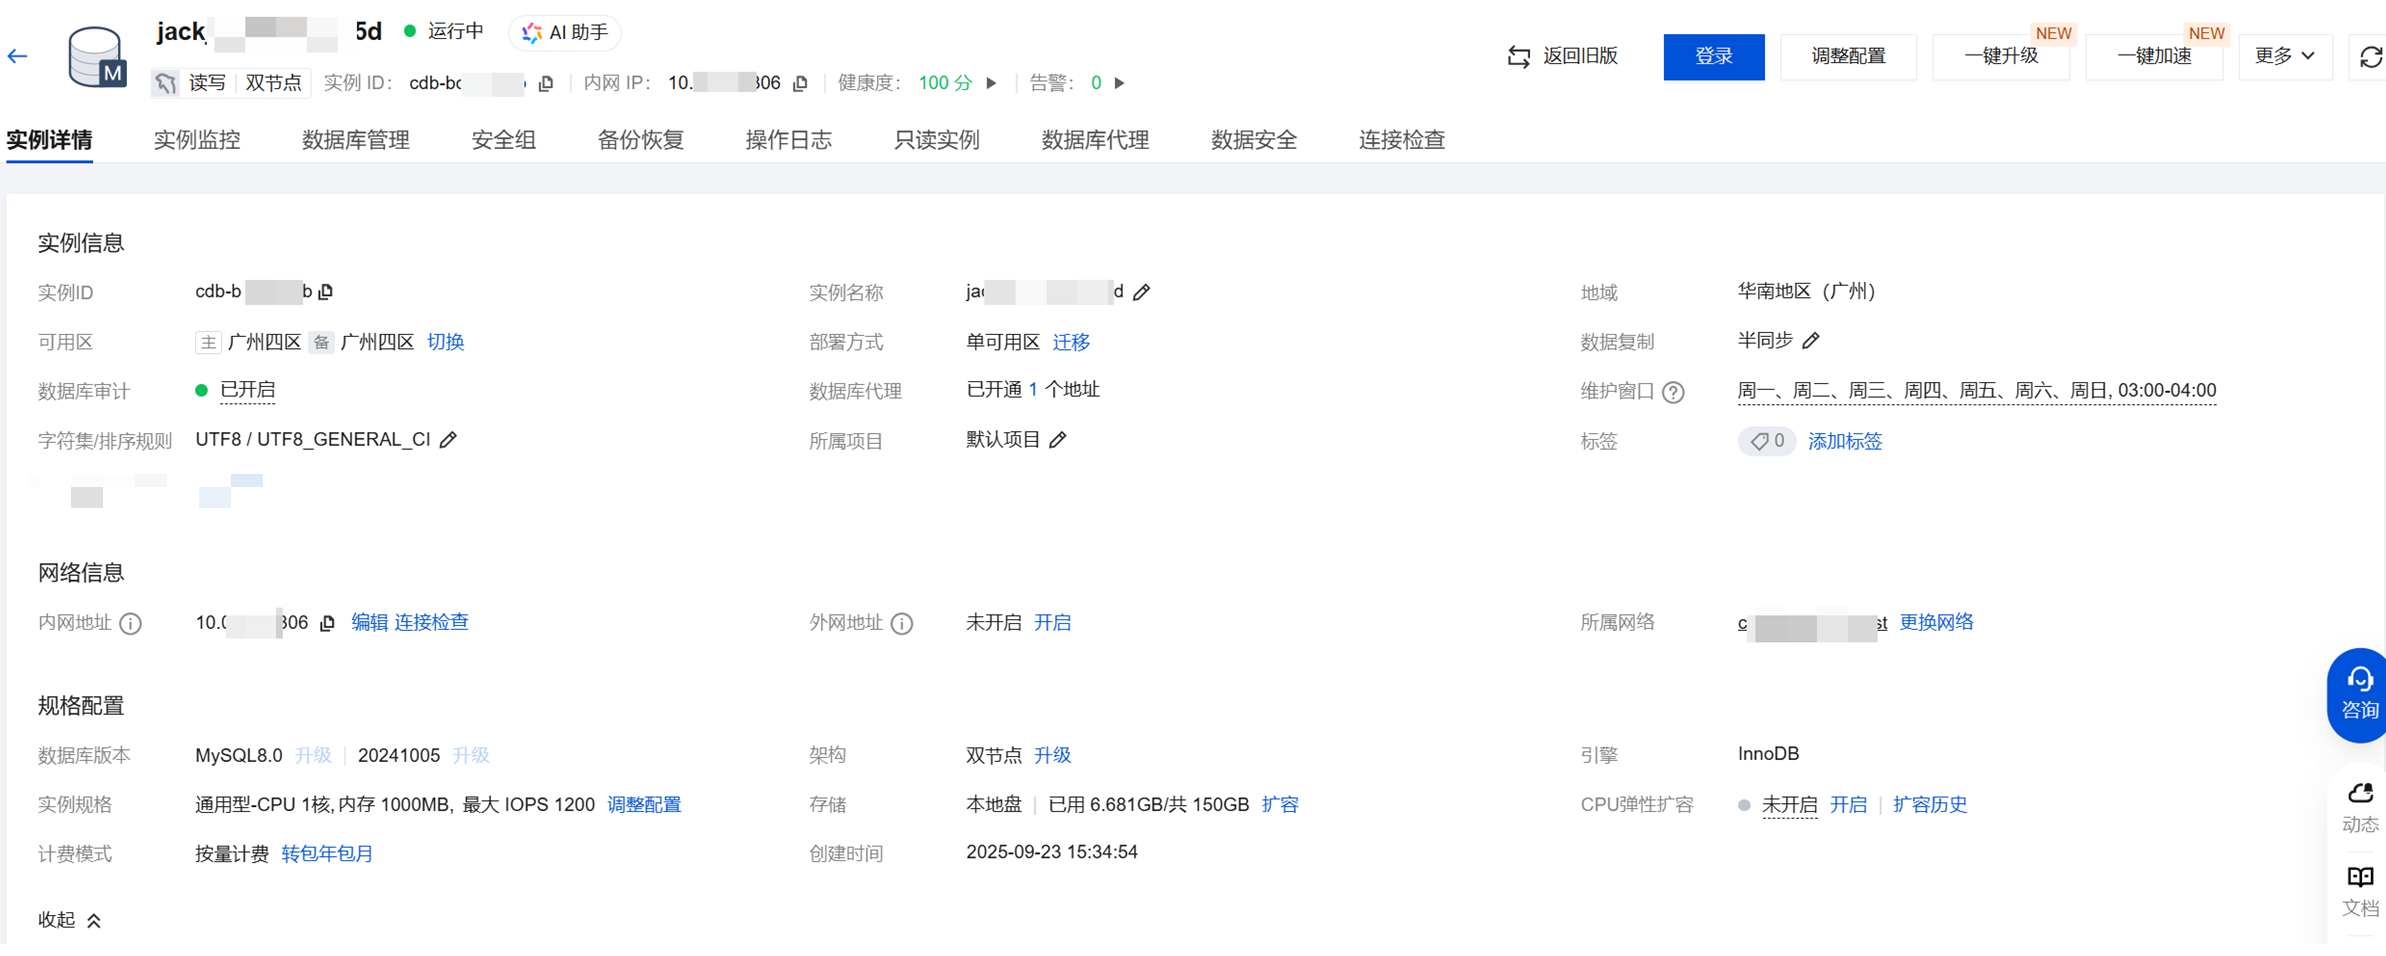Viewport: 2386px width, 956px height.
Task: Edit the data replication mode
Action: 1811,341
